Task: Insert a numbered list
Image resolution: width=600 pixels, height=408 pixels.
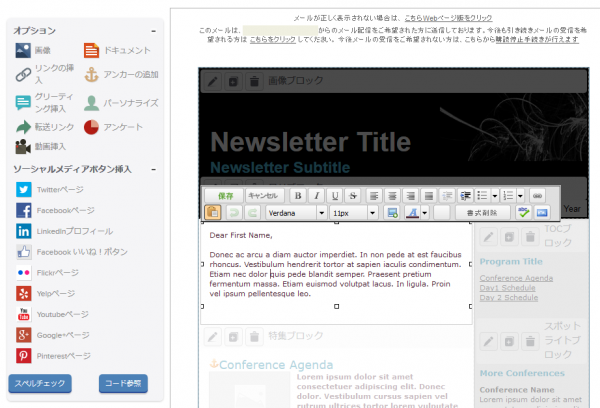Action: (x=508, y=196)
